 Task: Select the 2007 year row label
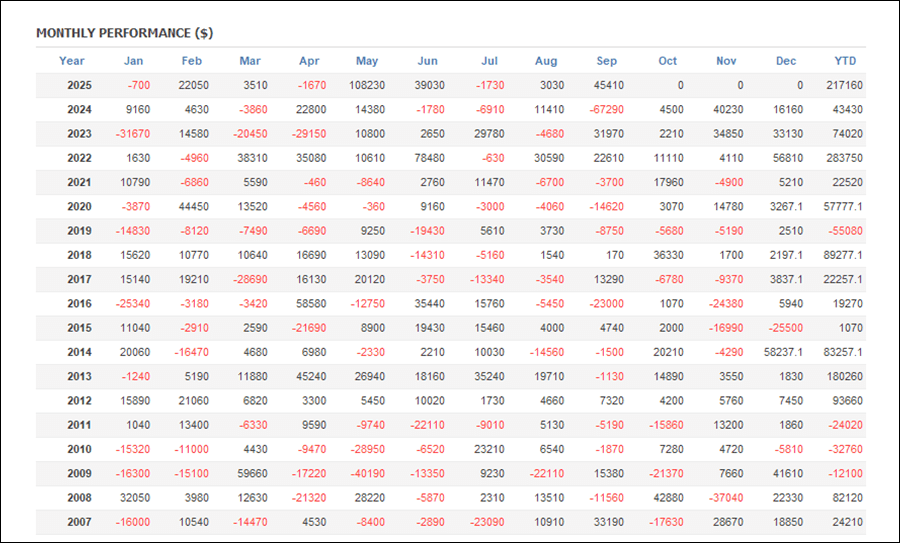click(79, 522)
